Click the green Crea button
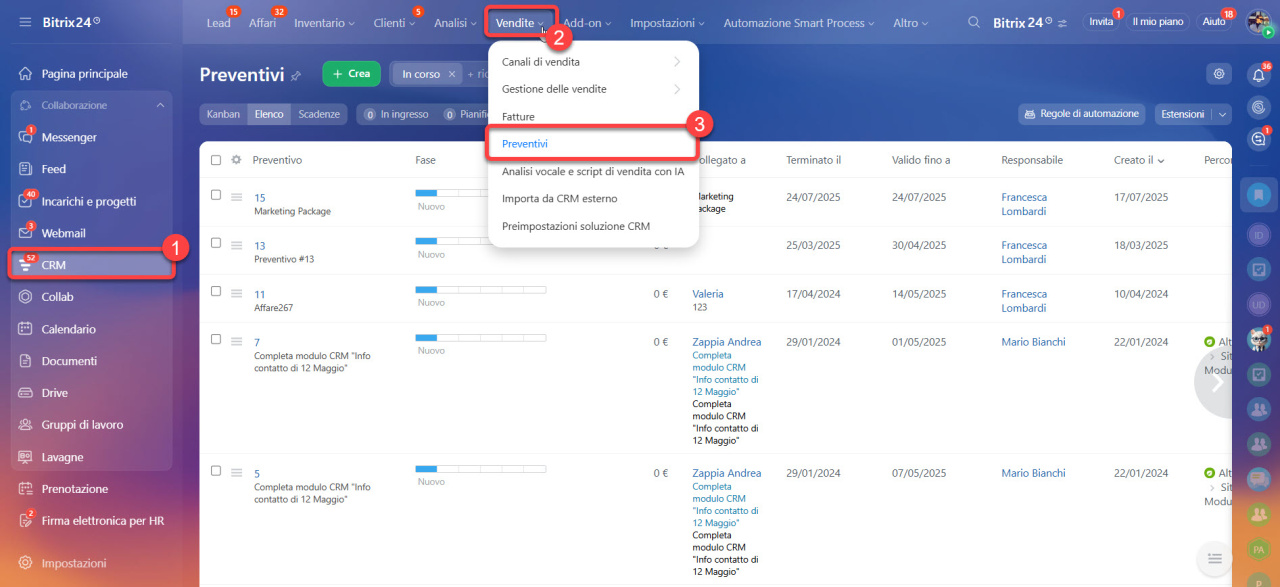 pos(352,74)
